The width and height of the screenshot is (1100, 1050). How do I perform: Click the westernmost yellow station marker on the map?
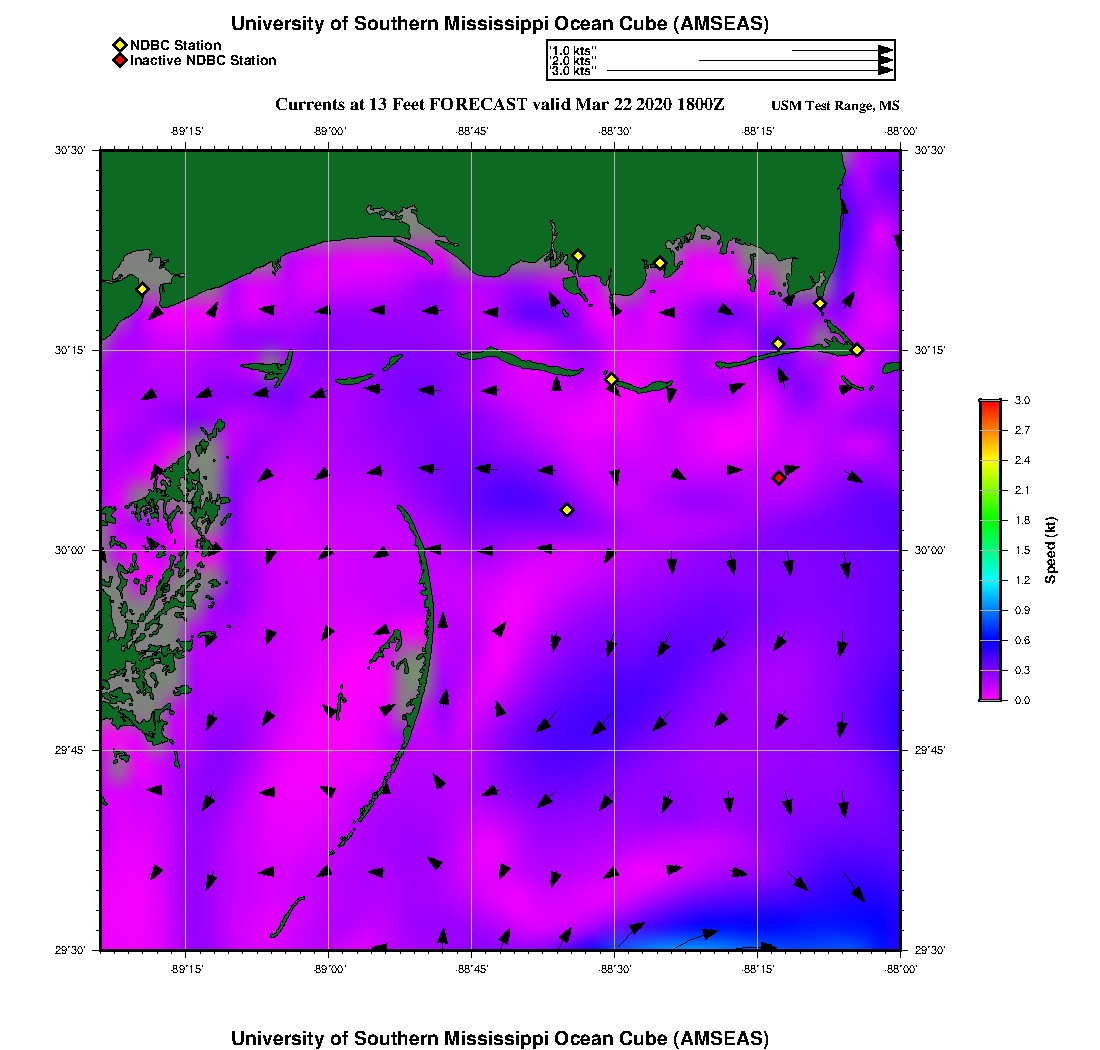(142, 289)
